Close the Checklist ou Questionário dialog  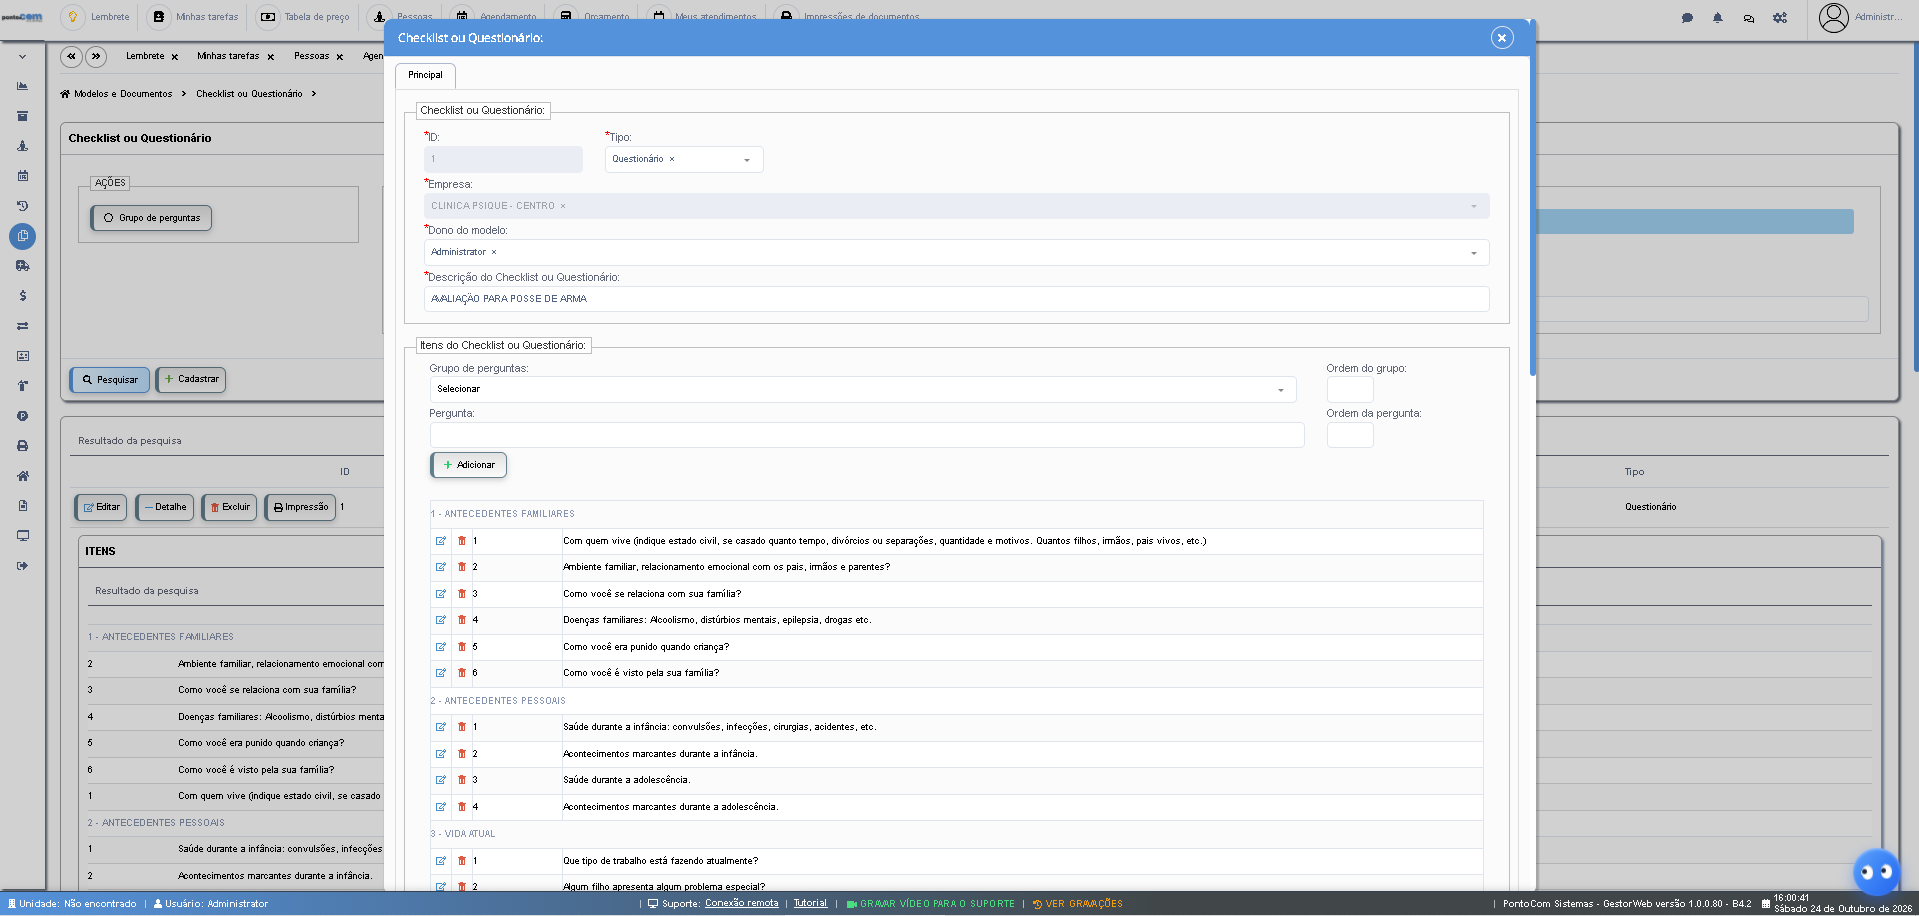1501,38
